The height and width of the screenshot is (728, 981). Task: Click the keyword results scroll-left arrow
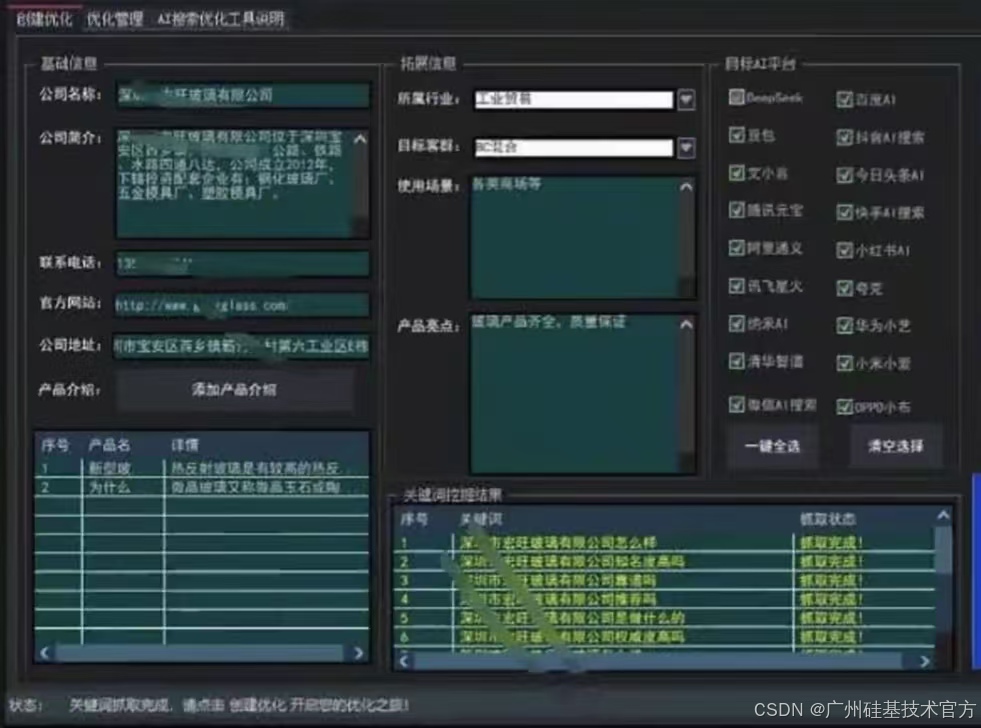point(404,661)
